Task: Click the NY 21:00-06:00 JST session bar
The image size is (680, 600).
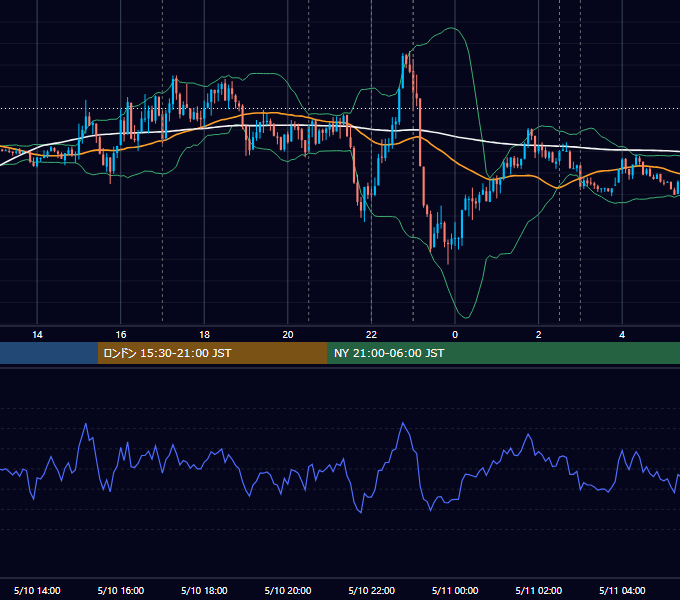Action: (x=503, y=353)
